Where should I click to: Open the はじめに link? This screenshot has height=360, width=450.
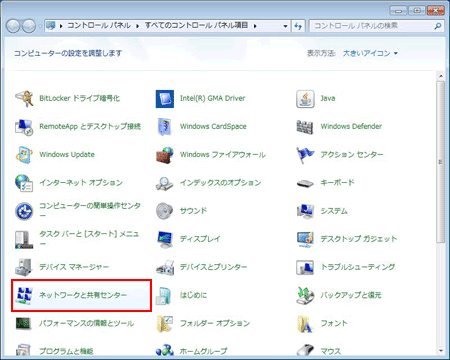pyautogui.click(x=193, y=295)
